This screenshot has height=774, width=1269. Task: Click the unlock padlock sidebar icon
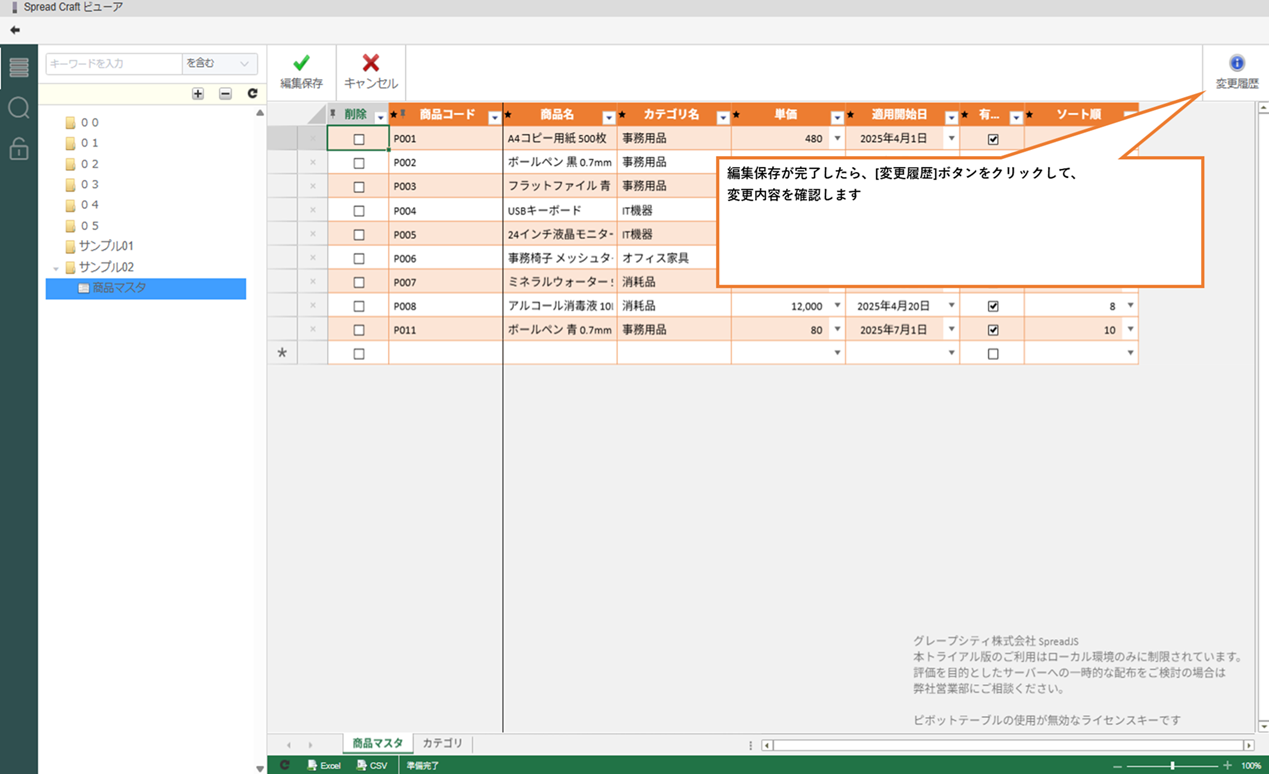[18, 149]
